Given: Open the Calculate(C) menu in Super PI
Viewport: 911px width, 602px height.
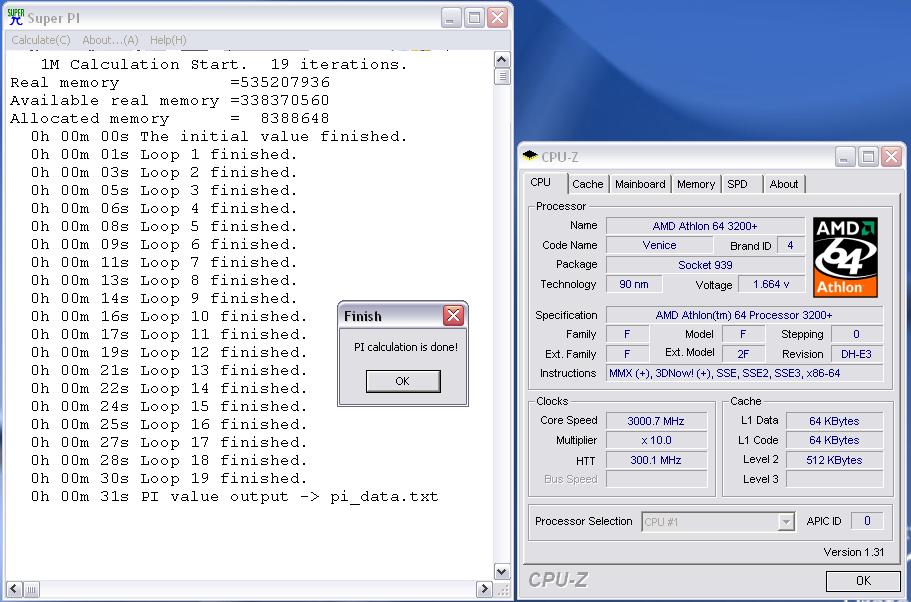Looking at the screenshot, I should click(x=41, y=40).
